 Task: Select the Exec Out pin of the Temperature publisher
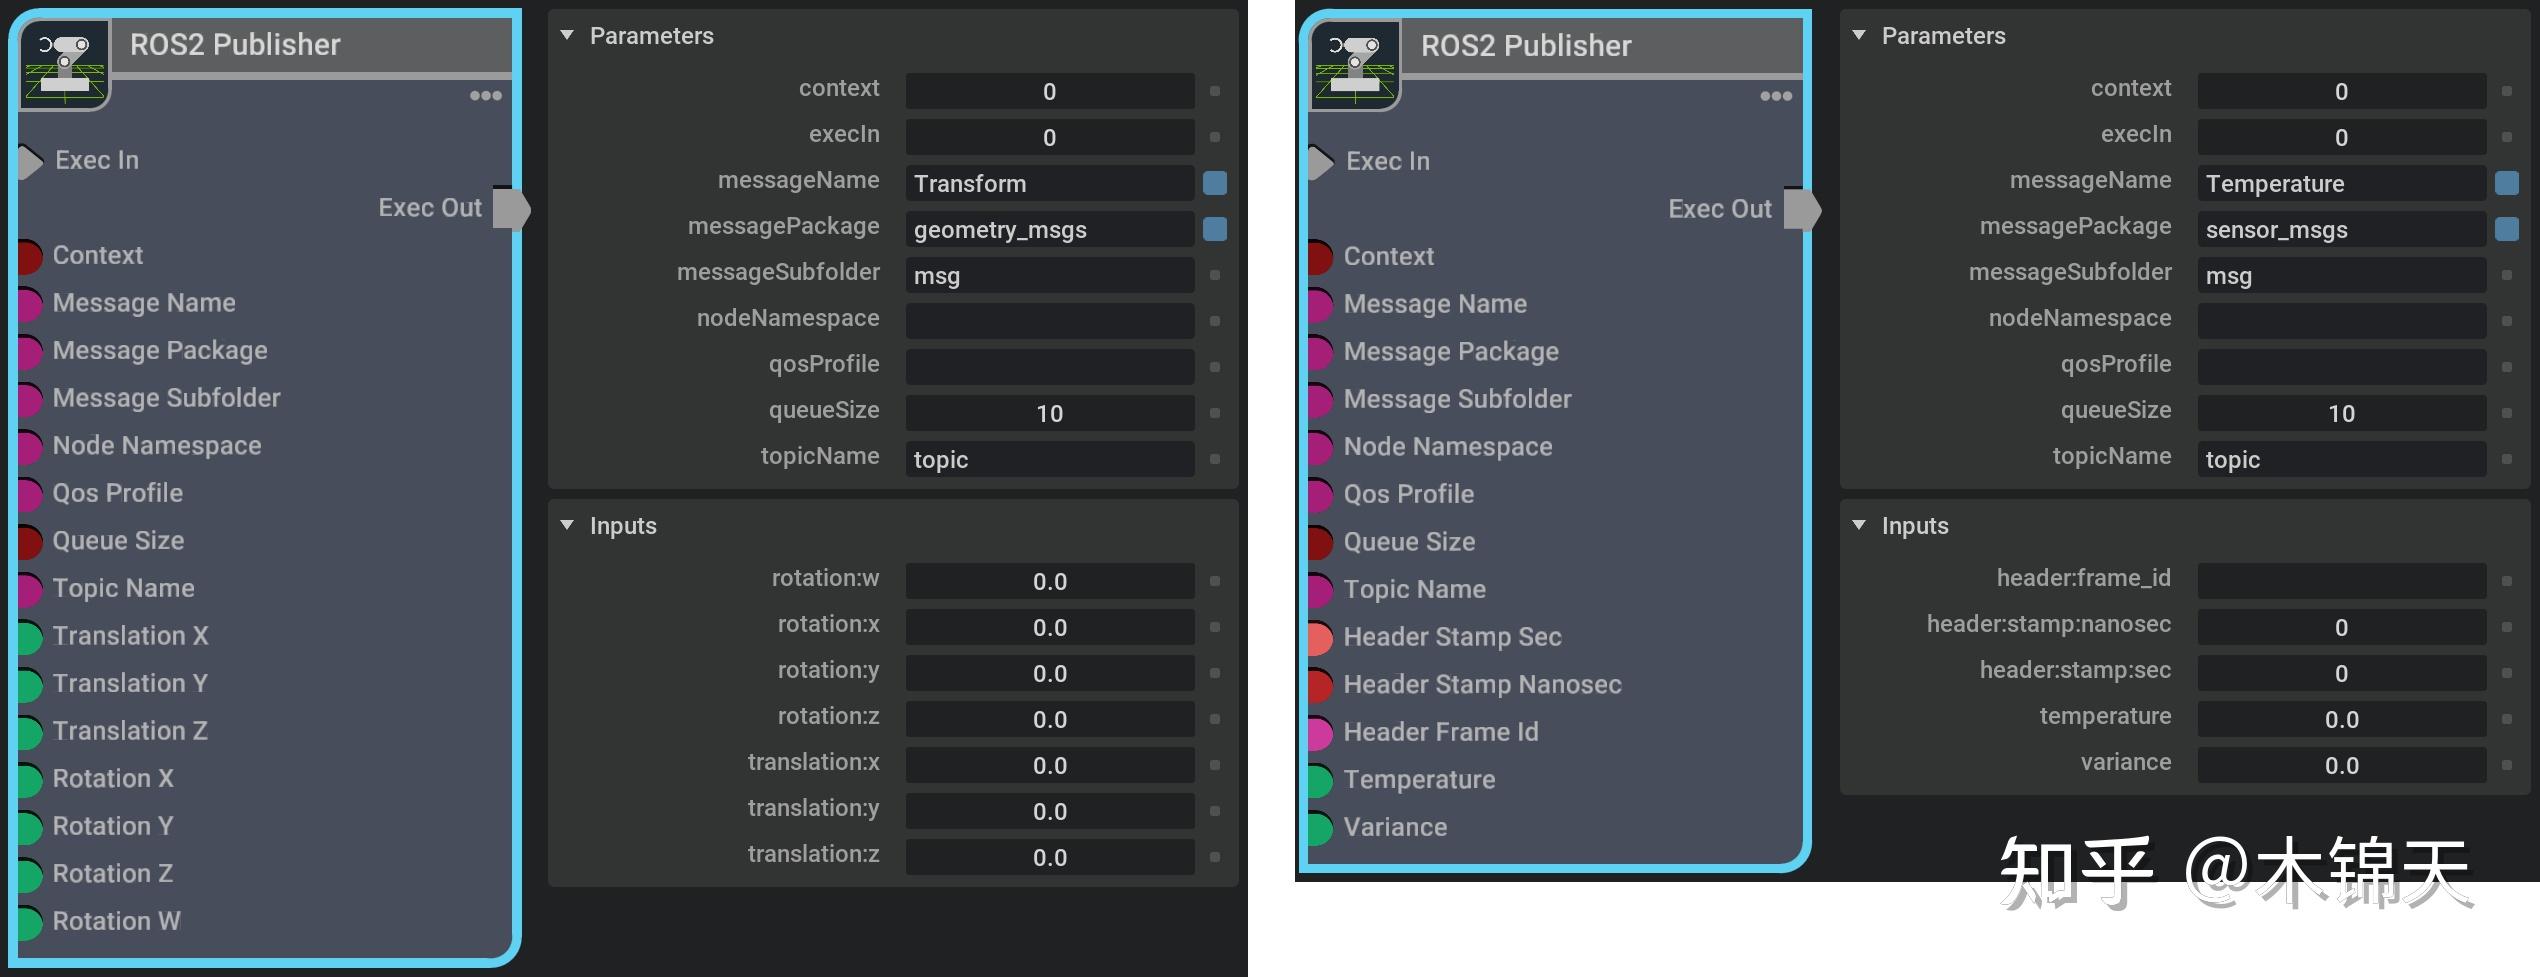point(1802,209)
